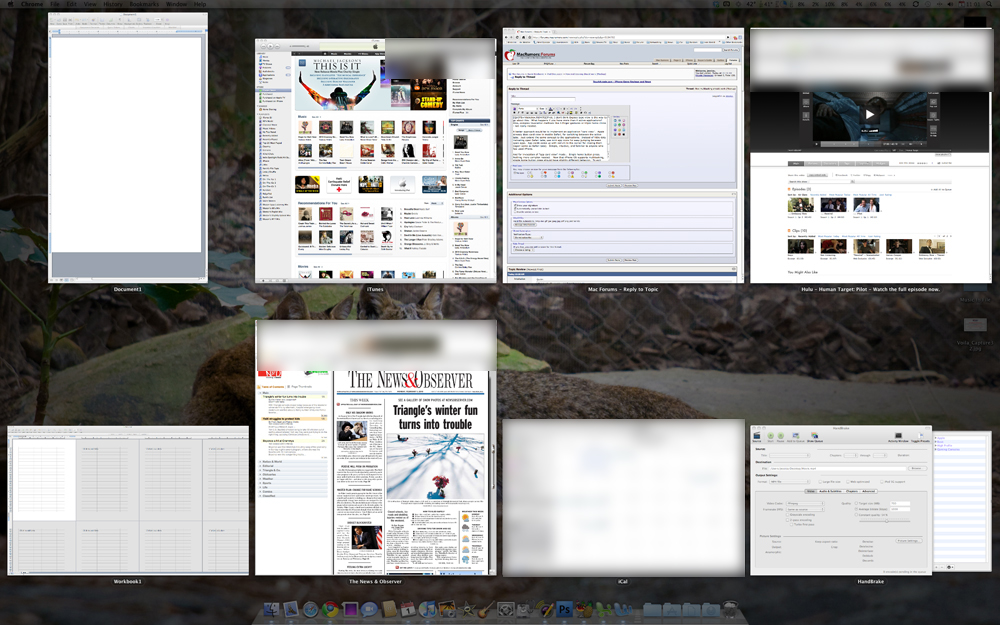The image size is (1000, 625).
Task: Select Average bitrate radio in HandBrake
Action: [x=856, y=509]
